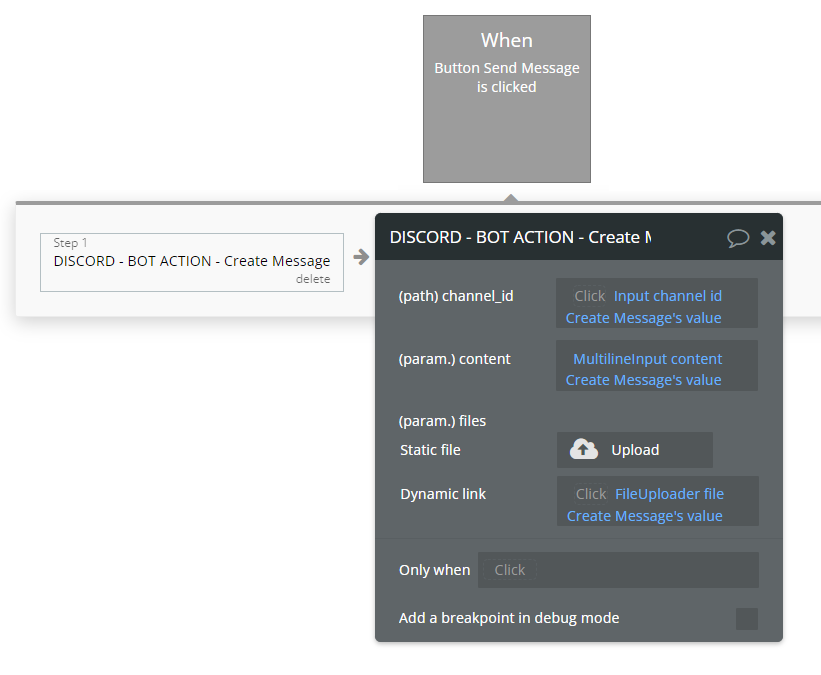The height and width of the screenshot is (675, 821).
Task: Click the Add a breakpoint in debug mode text
Action: (509, 618)
